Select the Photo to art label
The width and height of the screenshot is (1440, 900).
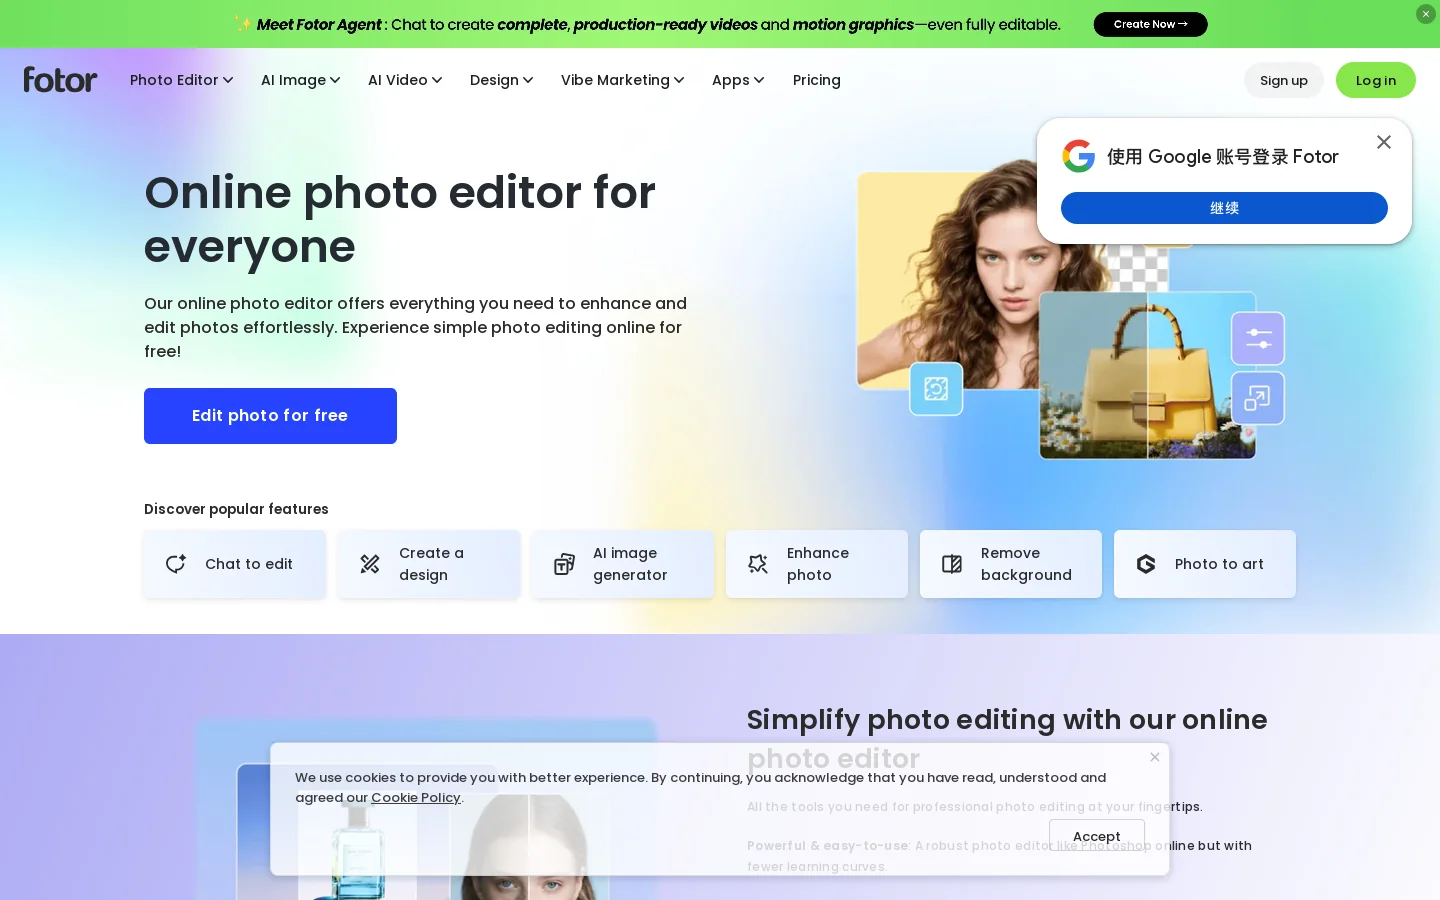pyautogui.click(x=1219, y=564)
